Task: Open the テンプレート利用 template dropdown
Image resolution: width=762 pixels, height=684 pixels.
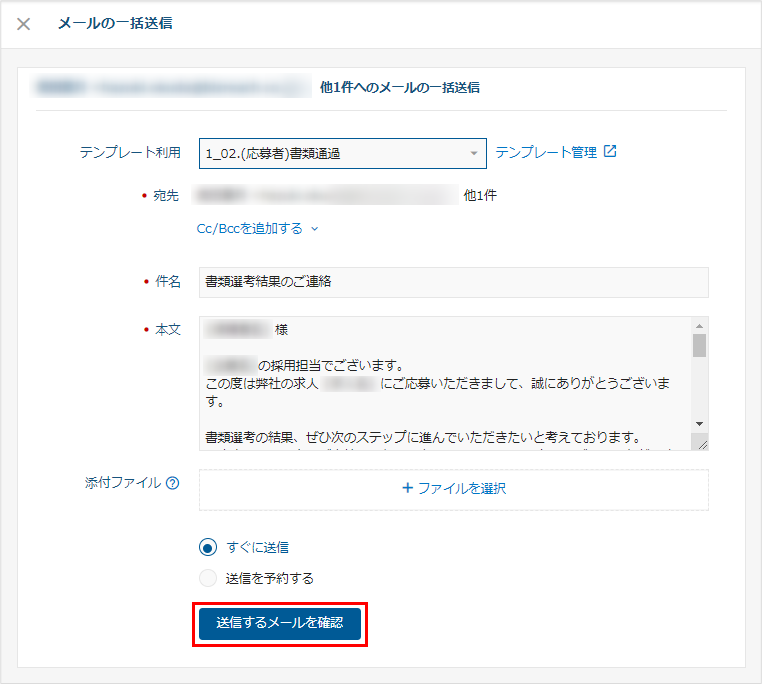Action: click(343, 154)
